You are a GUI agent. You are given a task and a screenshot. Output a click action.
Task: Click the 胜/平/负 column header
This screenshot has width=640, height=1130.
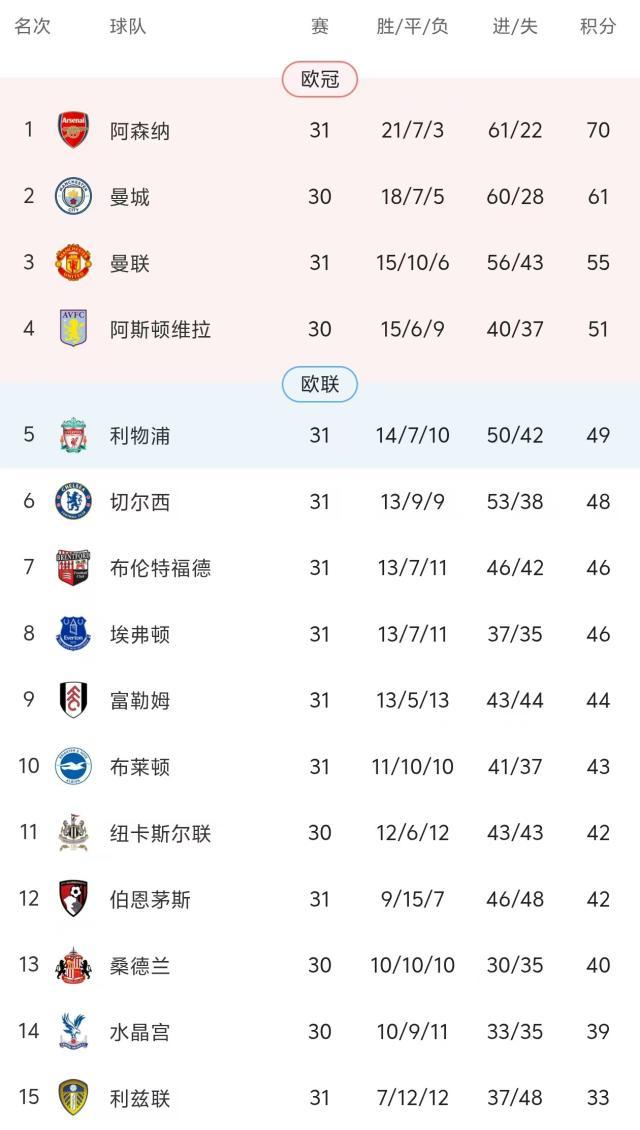pos(412,27)
